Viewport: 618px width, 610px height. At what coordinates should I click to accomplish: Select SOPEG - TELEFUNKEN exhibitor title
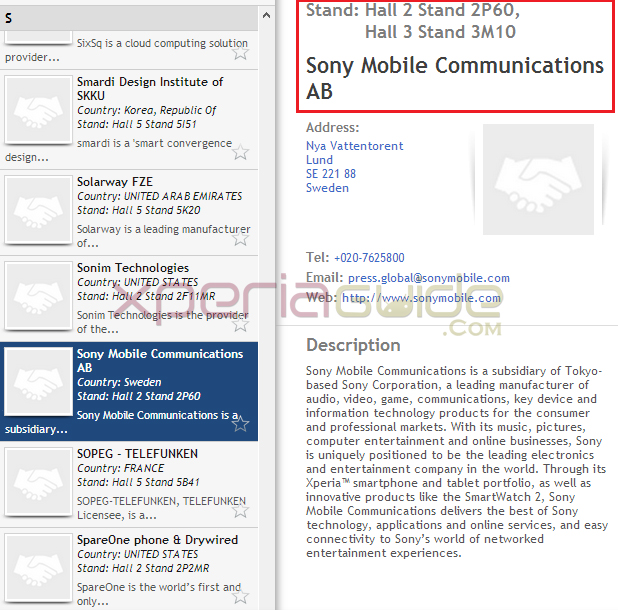coord(137,454)
